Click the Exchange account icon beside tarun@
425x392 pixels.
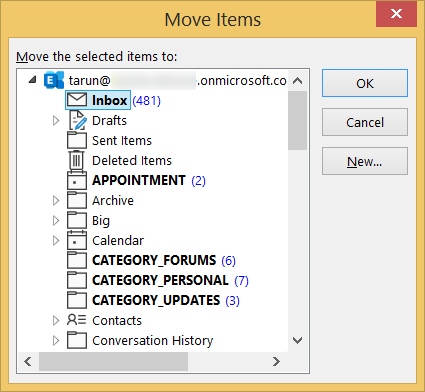54,80
